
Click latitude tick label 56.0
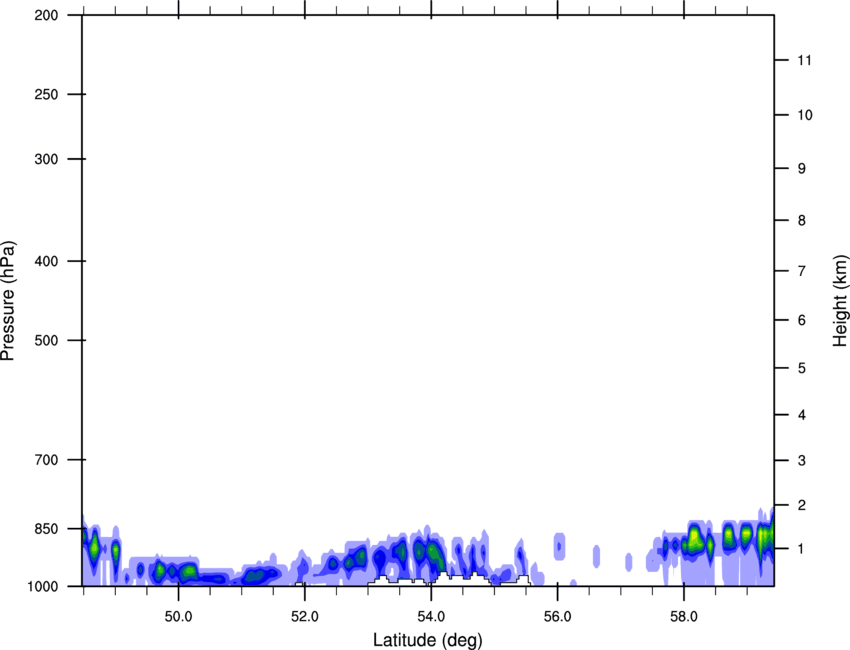click(557, 616)
